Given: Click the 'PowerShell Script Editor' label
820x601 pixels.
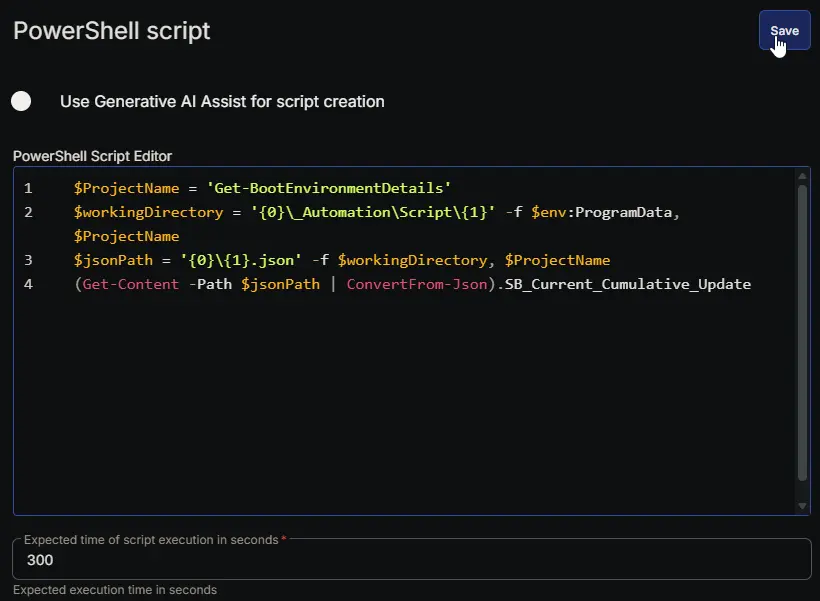Looking at the screenshot, I should [93, 156].
